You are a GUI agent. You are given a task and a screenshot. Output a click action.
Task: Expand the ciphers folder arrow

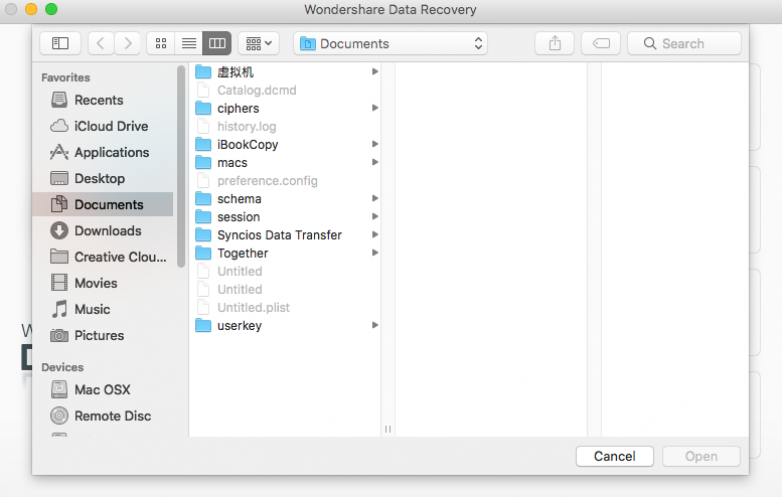(375, 108)
